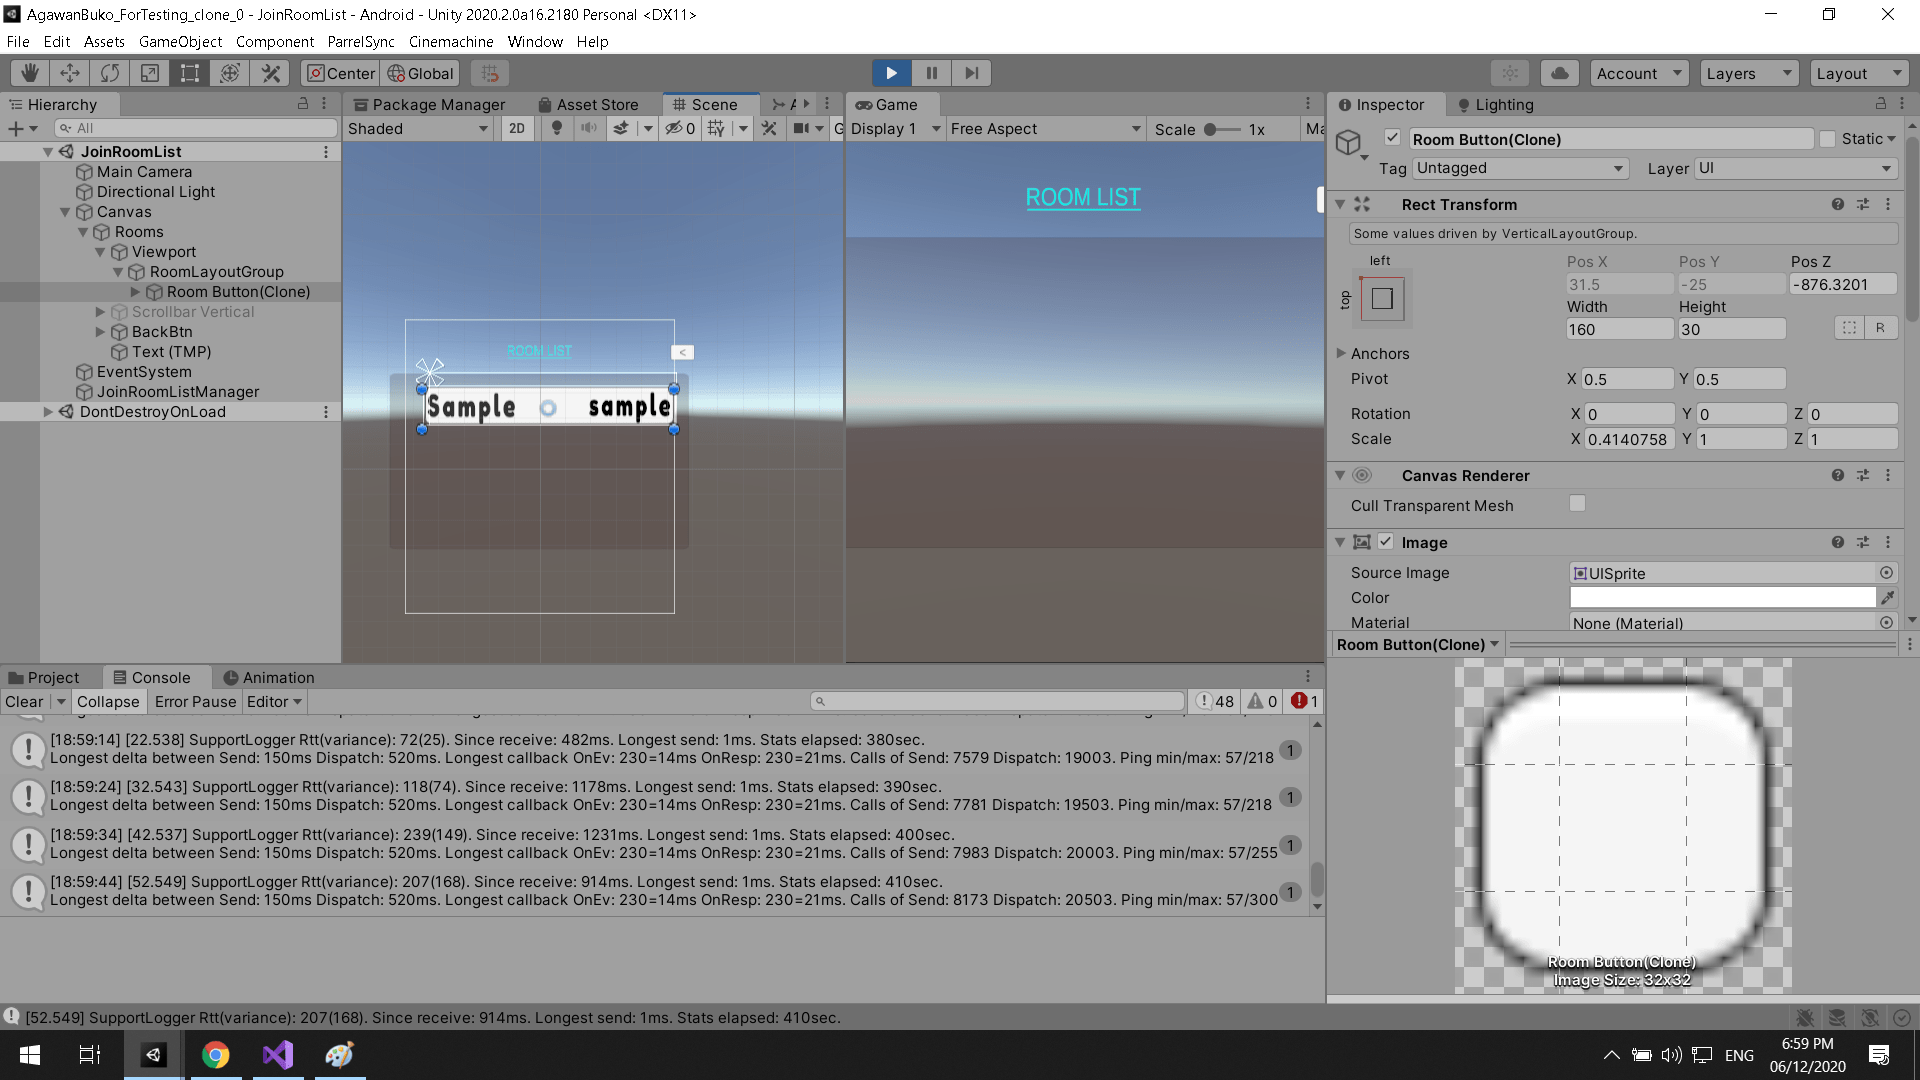
Task: Select the Move tool
Action: (69, 72)
